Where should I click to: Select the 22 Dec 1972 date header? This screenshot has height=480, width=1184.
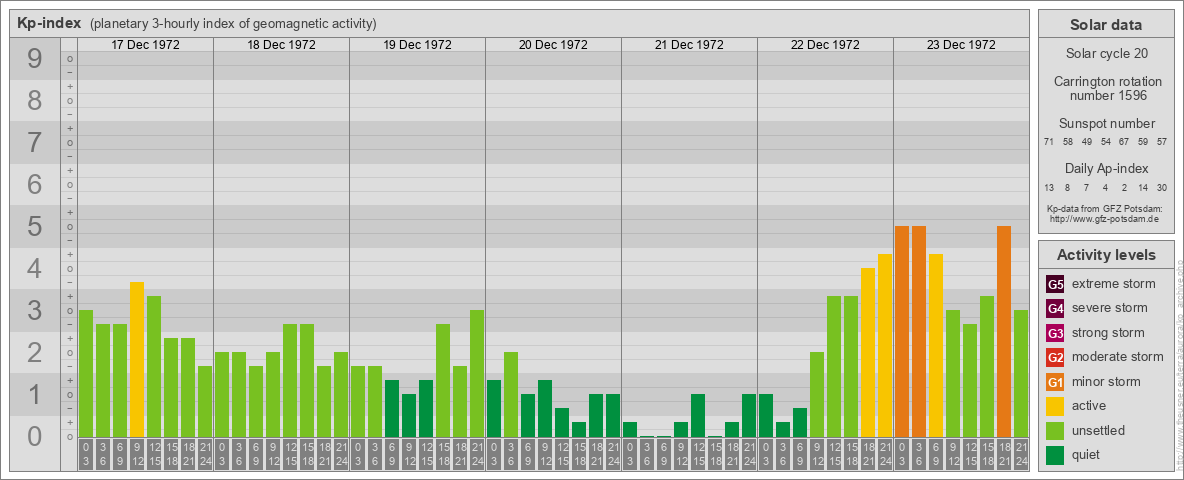[x=825, y=45]
